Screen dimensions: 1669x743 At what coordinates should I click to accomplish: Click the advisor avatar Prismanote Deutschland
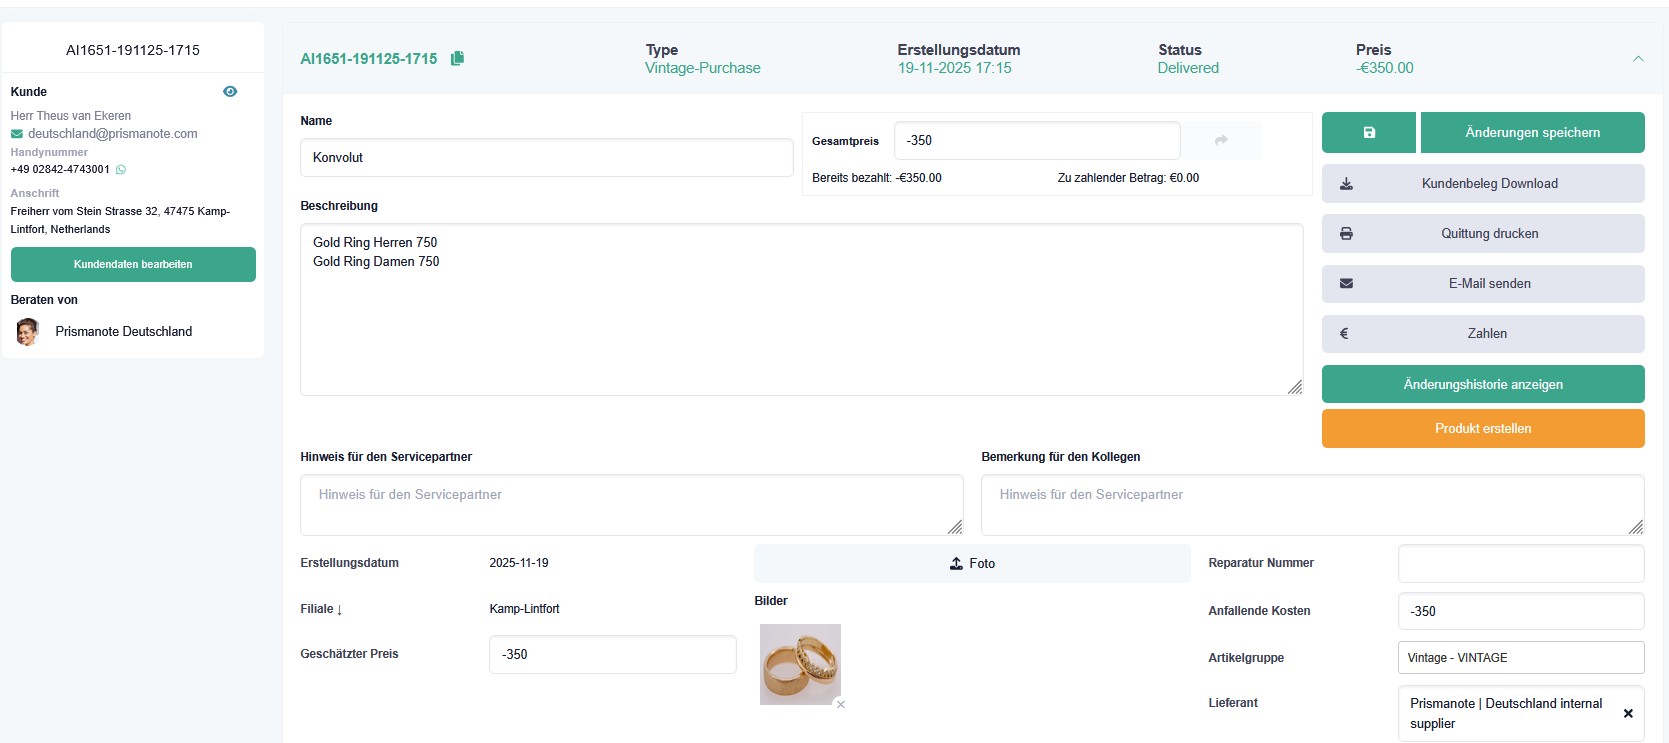coord(28,332)
